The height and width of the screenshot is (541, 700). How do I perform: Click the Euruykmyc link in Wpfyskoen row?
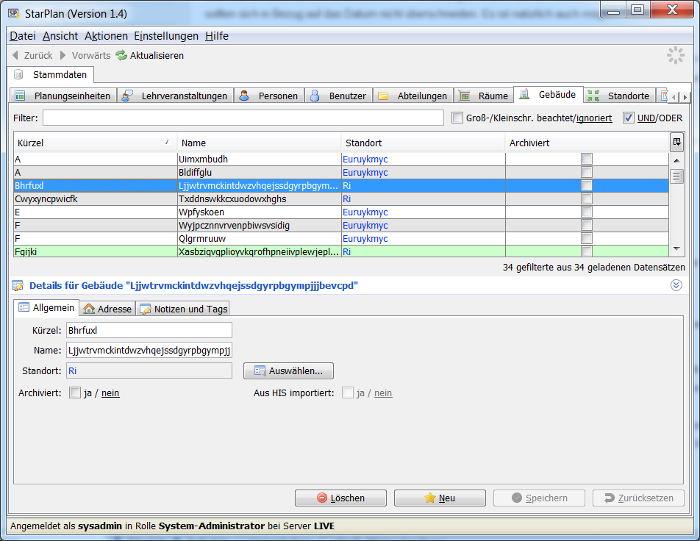(365, 212)
